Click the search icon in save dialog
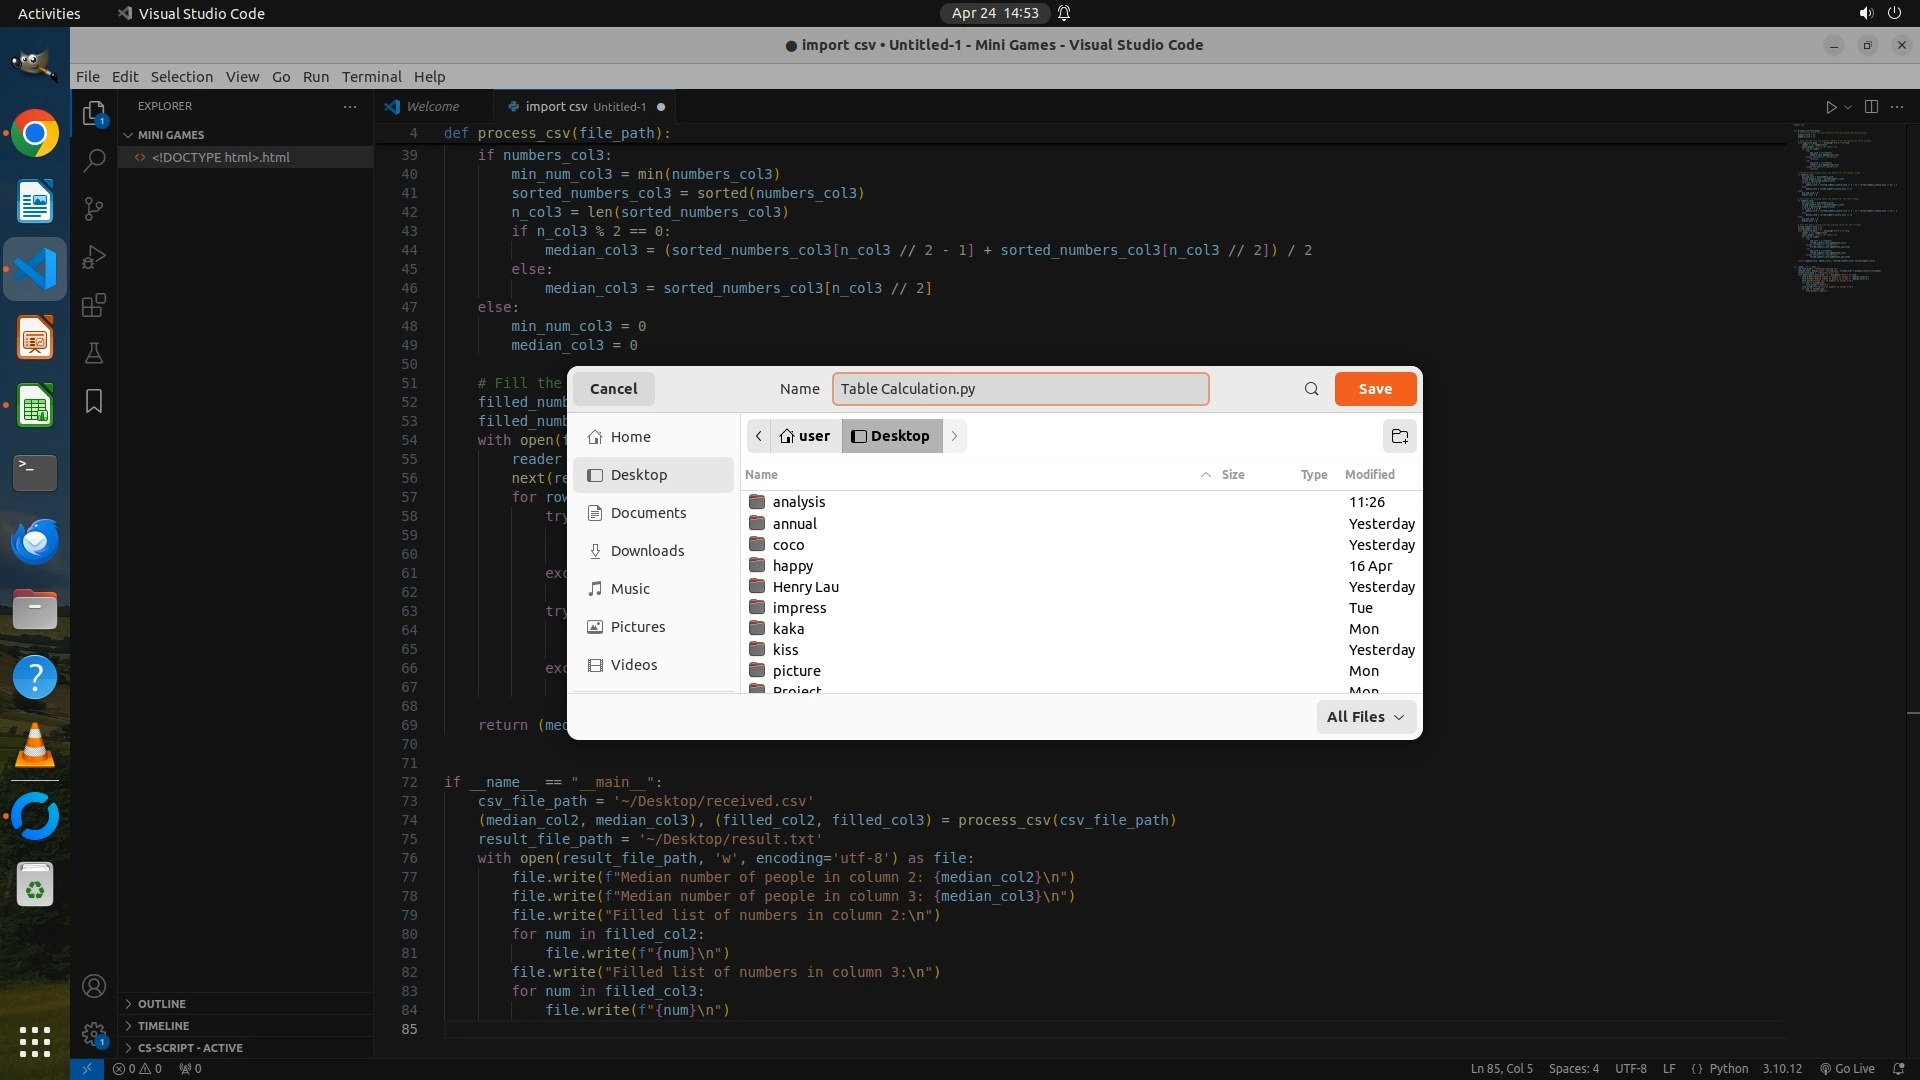 pos(1311,389)
